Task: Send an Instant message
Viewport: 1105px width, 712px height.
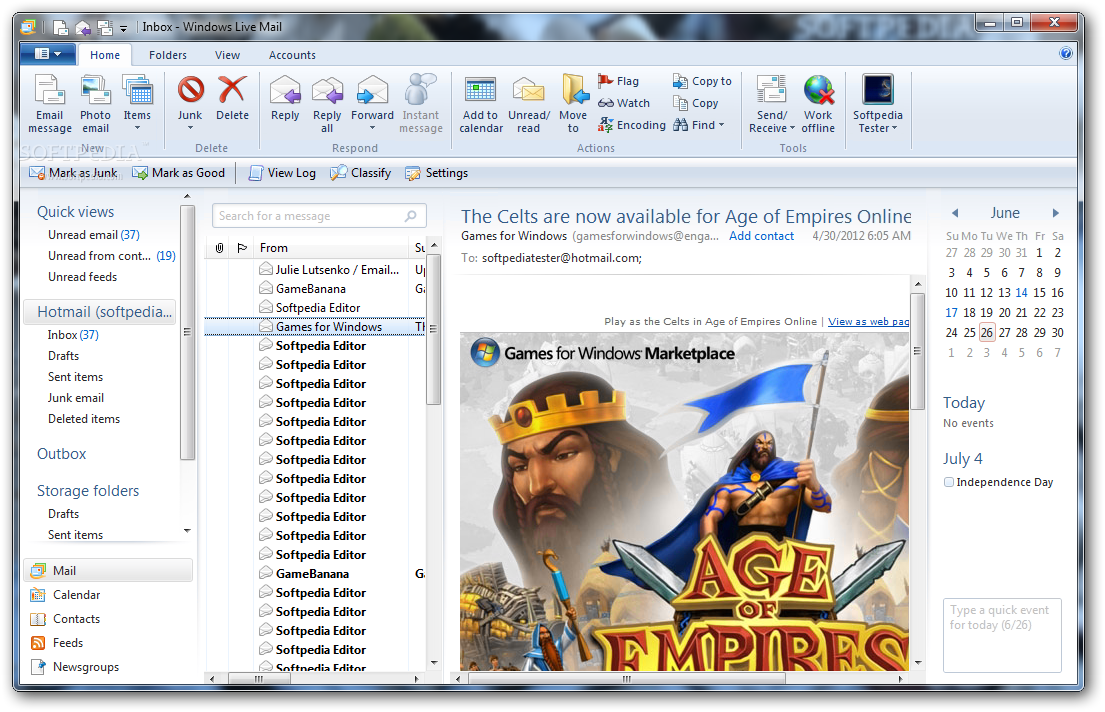Action: [421, 103]
